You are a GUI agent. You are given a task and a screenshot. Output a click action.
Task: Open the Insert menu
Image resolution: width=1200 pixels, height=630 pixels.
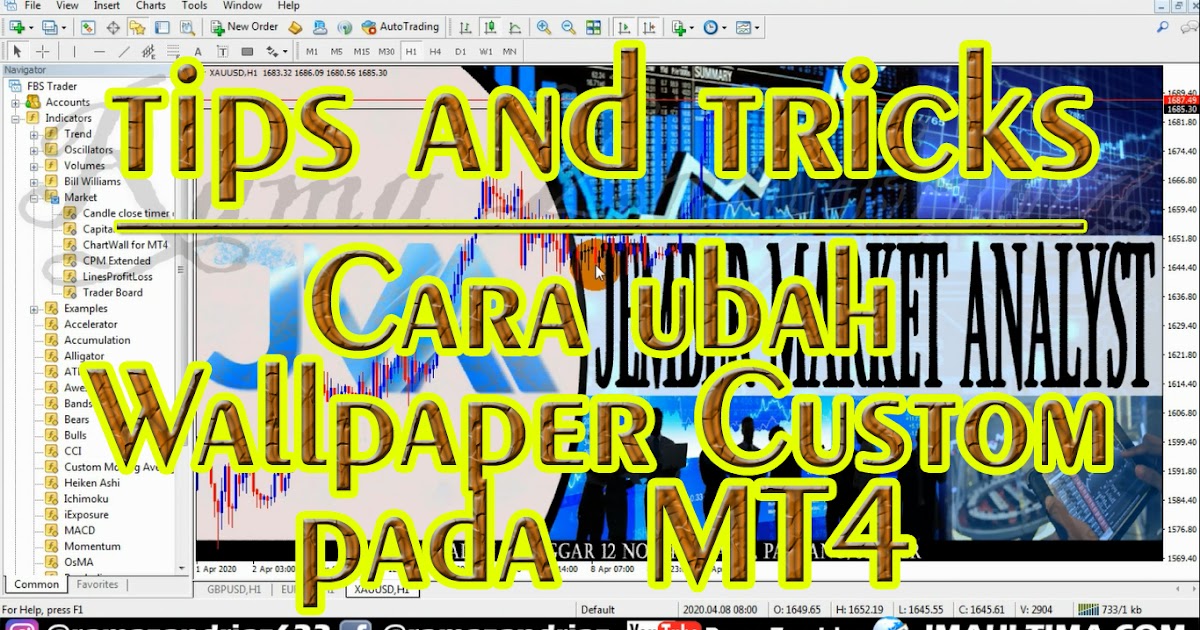pos(107,6)
